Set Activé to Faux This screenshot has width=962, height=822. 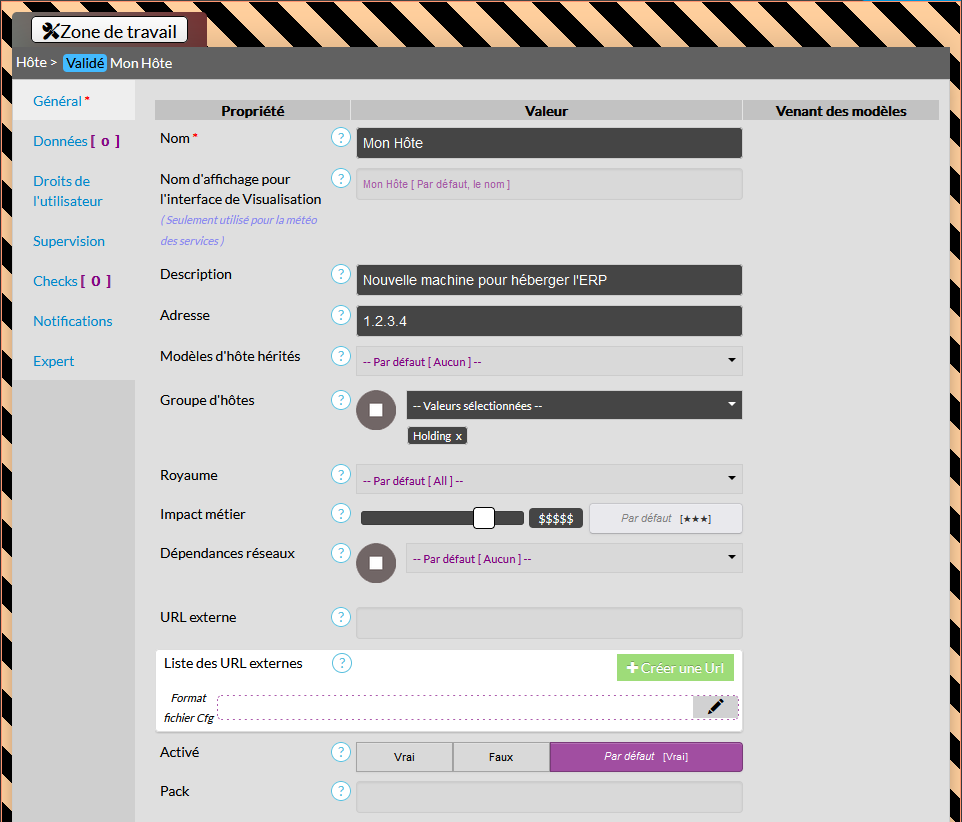pos(501,757)
